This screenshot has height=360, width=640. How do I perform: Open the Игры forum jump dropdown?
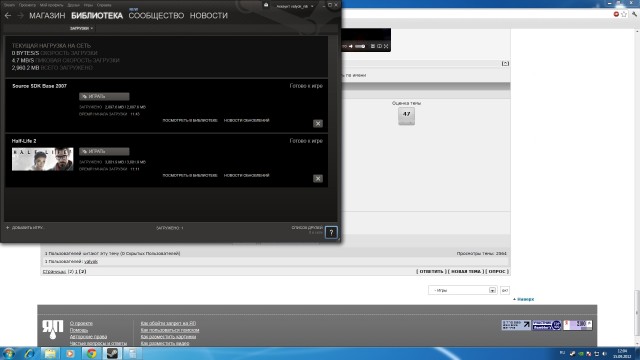(462, 290)
